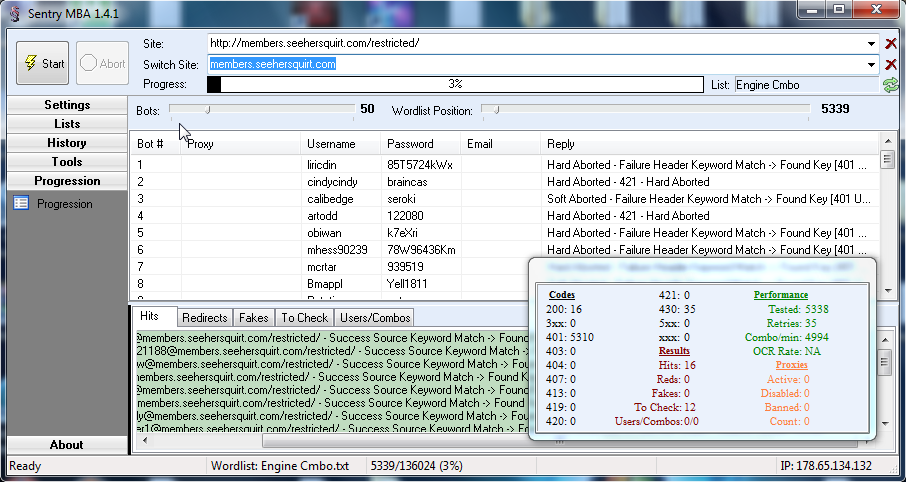Clear the Site field with red X
This screenshot has width=906, height=482.
click(x=891, y=44)
